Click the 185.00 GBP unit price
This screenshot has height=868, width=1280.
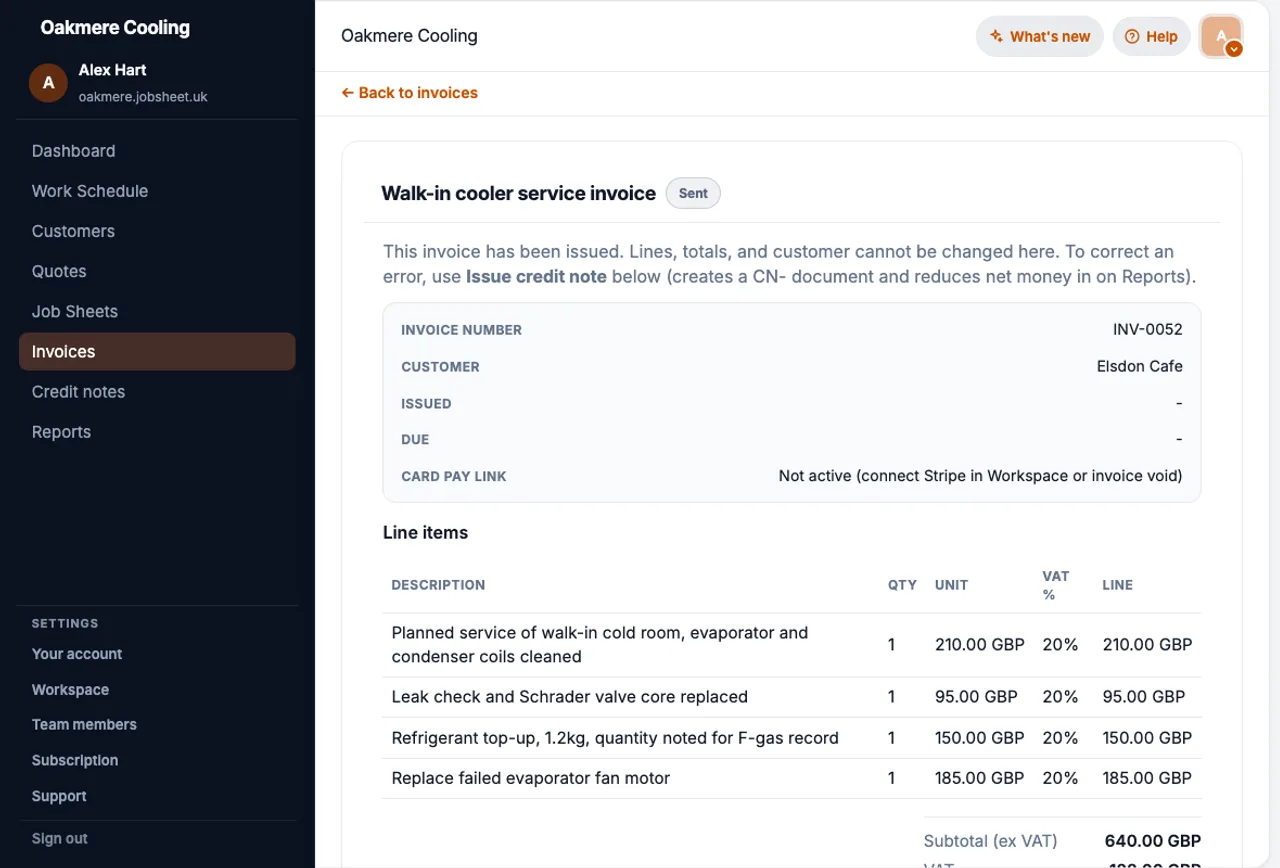coord(979,778)
